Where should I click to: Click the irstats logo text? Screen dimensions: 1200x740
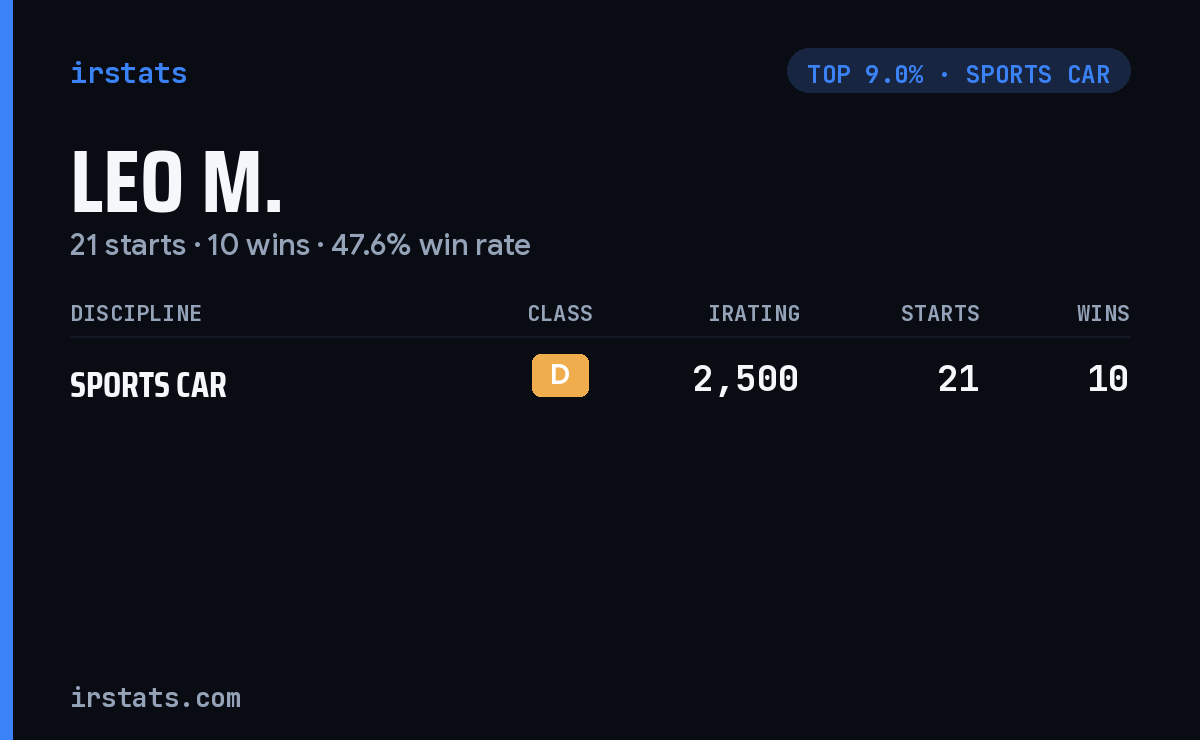click(x=128, y=73)
